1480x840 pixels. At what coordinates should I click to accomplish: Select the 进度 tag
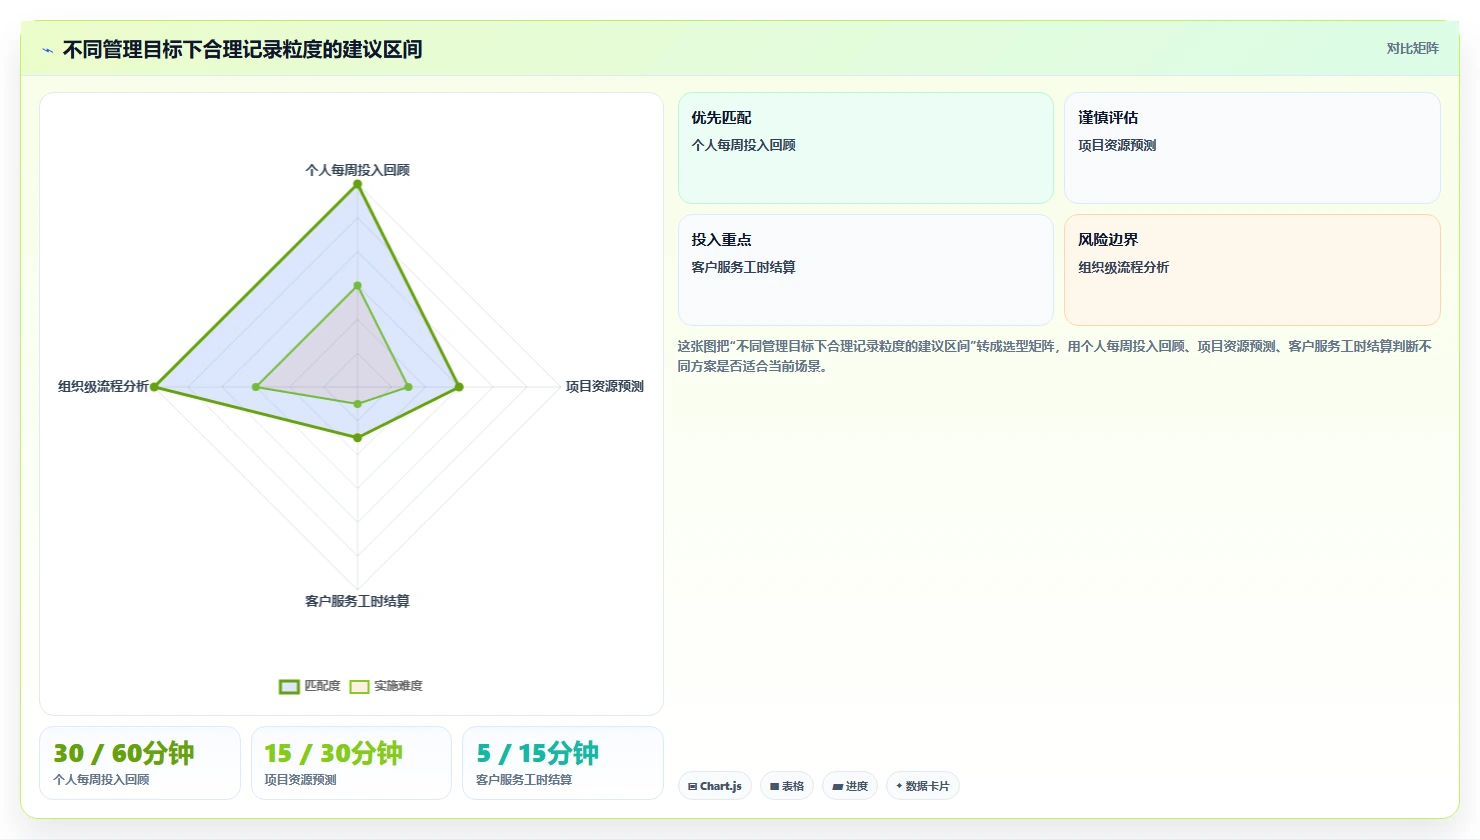pos(850,786)
